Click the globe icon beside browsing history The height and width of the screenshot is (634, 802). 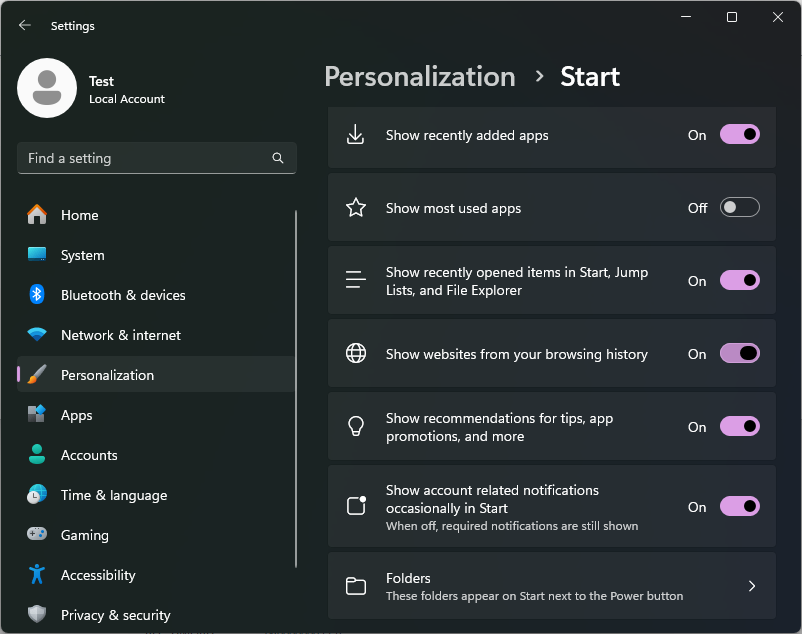click(x=356, y=353)
